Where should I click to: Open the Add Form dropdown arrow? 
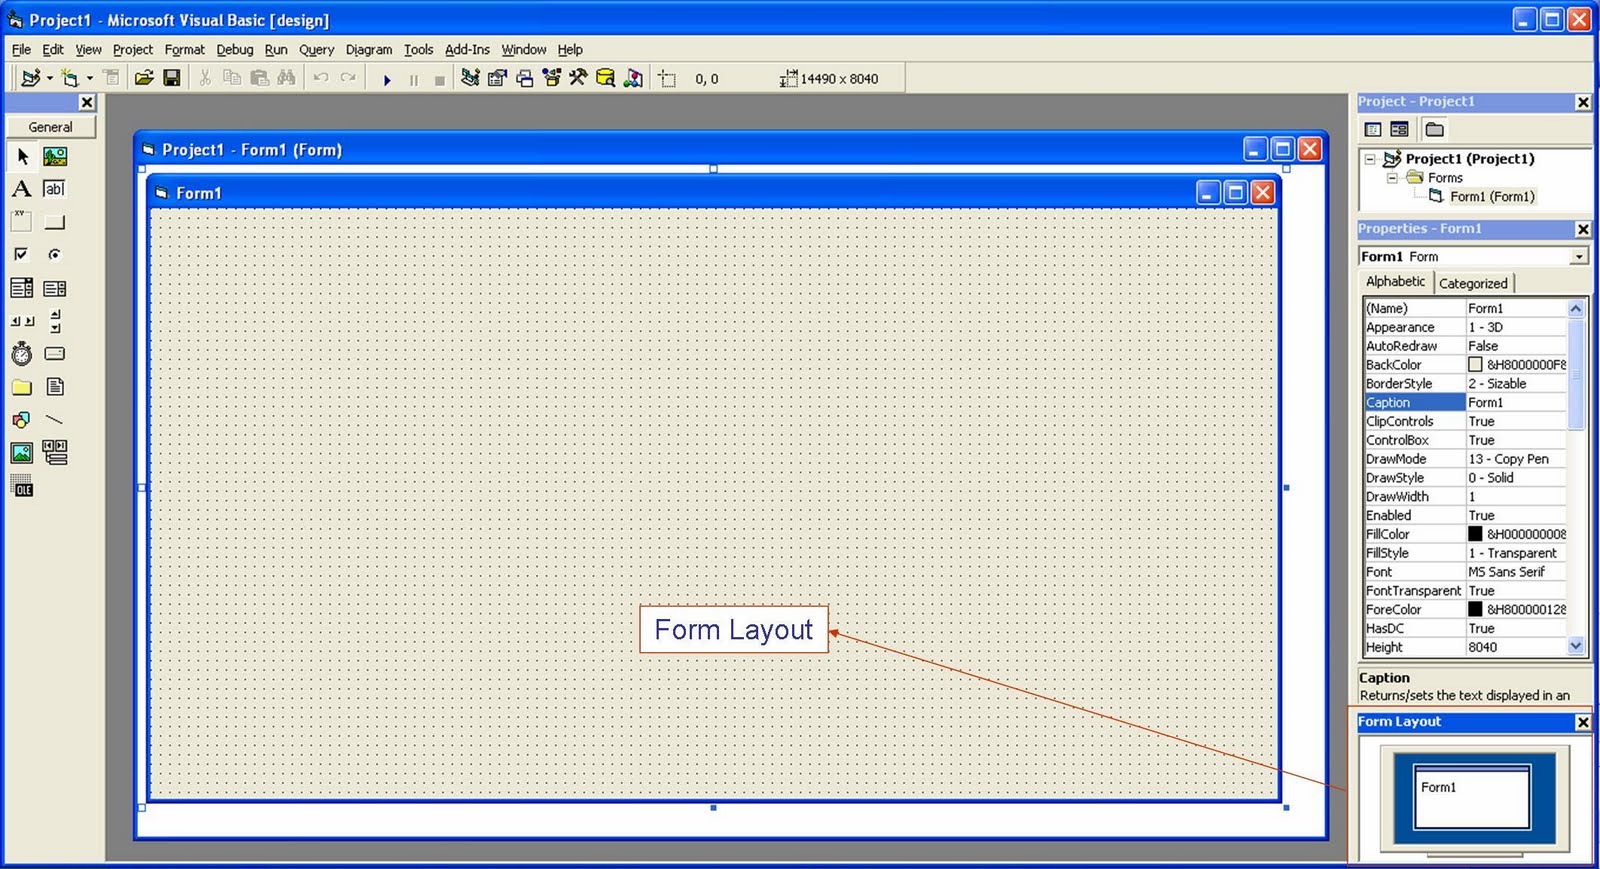click(89, 78)
